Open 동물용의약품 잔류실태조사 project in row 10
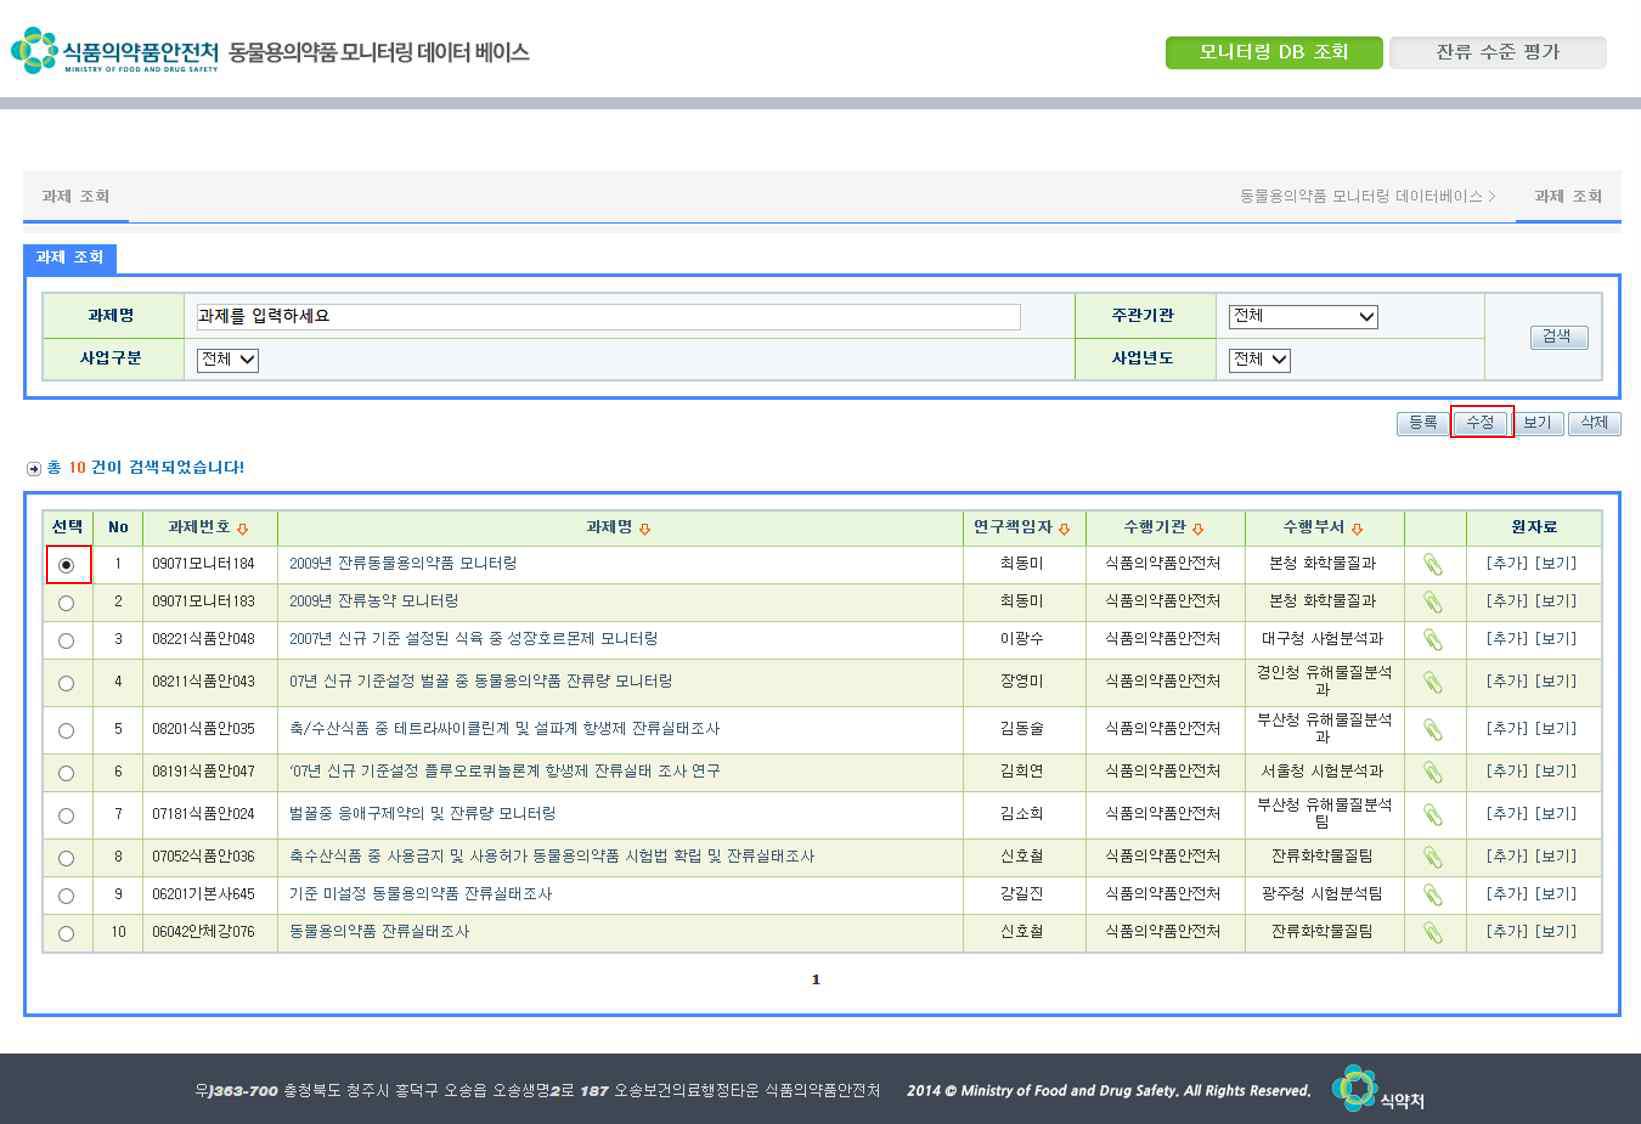The height and width of the screenshot is (1124, 1641). point(379,932)
